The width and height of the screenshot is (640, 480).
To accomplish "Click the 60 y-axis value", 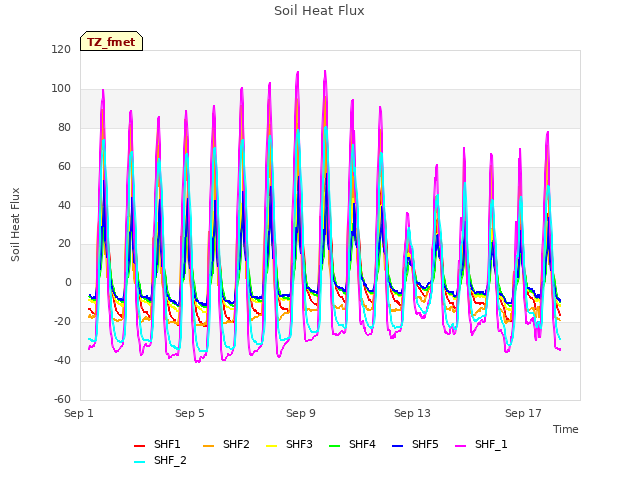I will (64, 167).
